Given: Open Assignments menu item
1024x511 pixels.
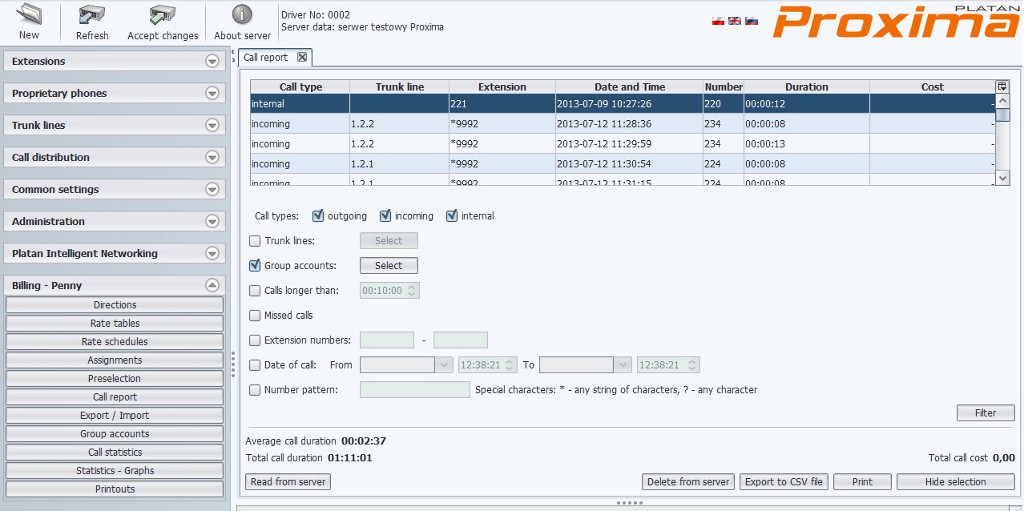Looking at the screenshot, I should click(x=115, y=360).
